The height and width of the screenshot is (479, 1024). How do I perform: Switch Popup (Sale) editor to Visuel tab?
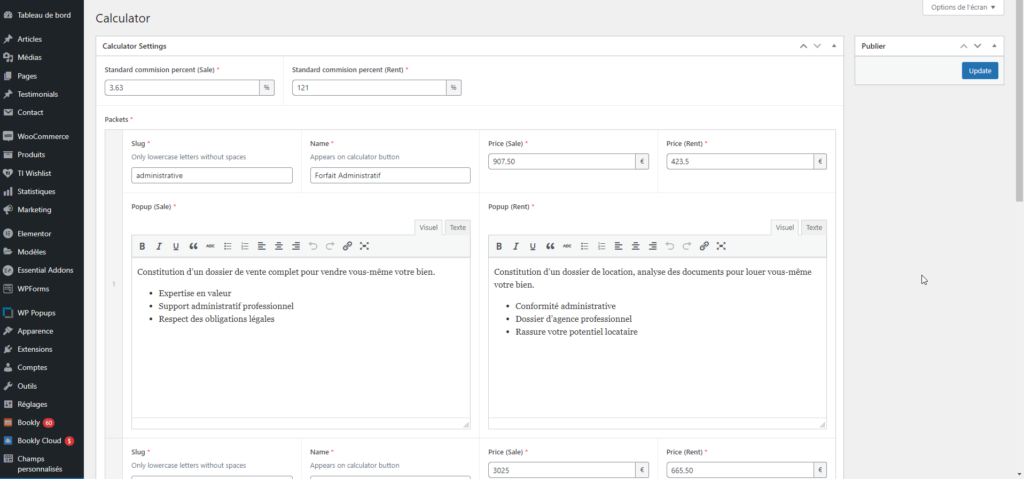point(428,227)
